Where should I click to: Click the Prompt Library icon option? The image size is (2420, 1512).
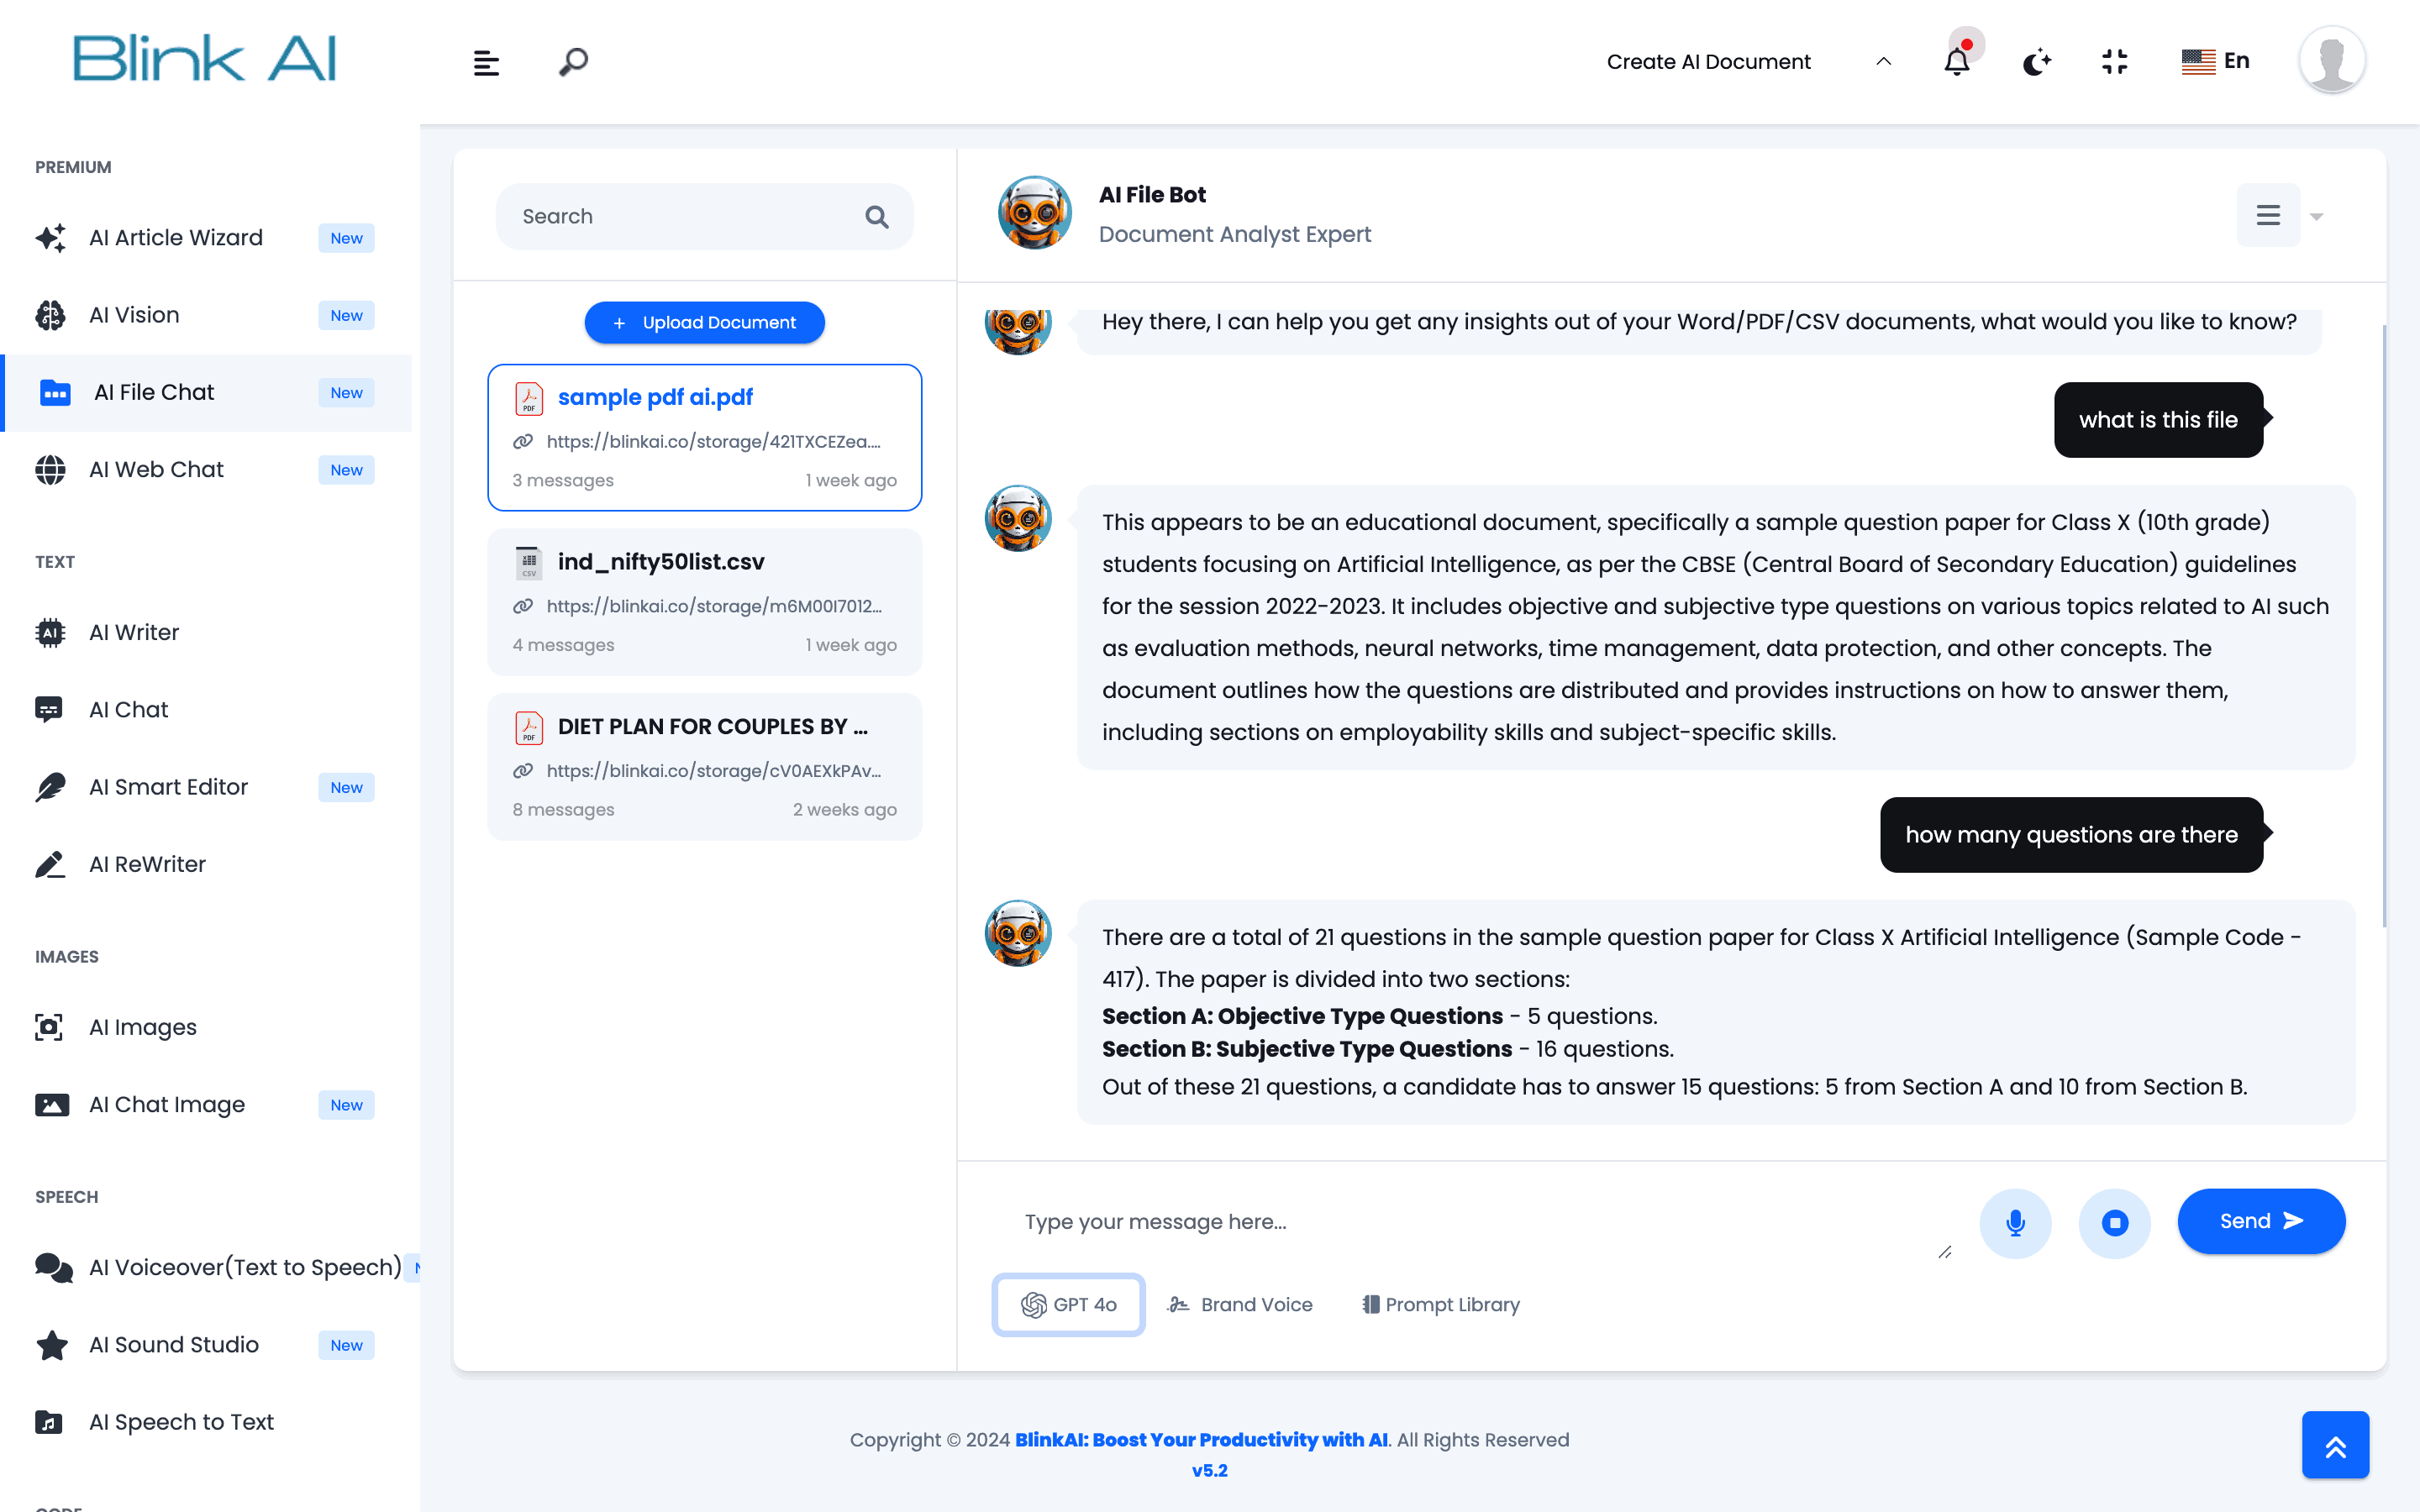[x=1440, y=1304]
